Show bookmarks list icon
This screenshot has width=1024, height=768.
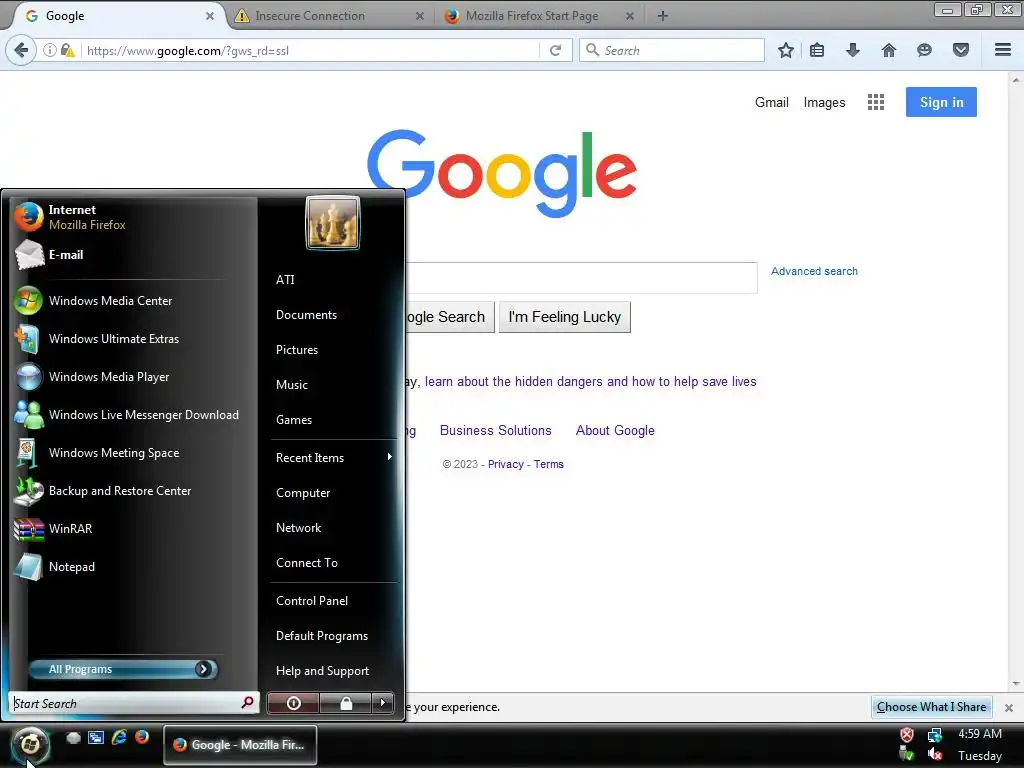(816, 50)
